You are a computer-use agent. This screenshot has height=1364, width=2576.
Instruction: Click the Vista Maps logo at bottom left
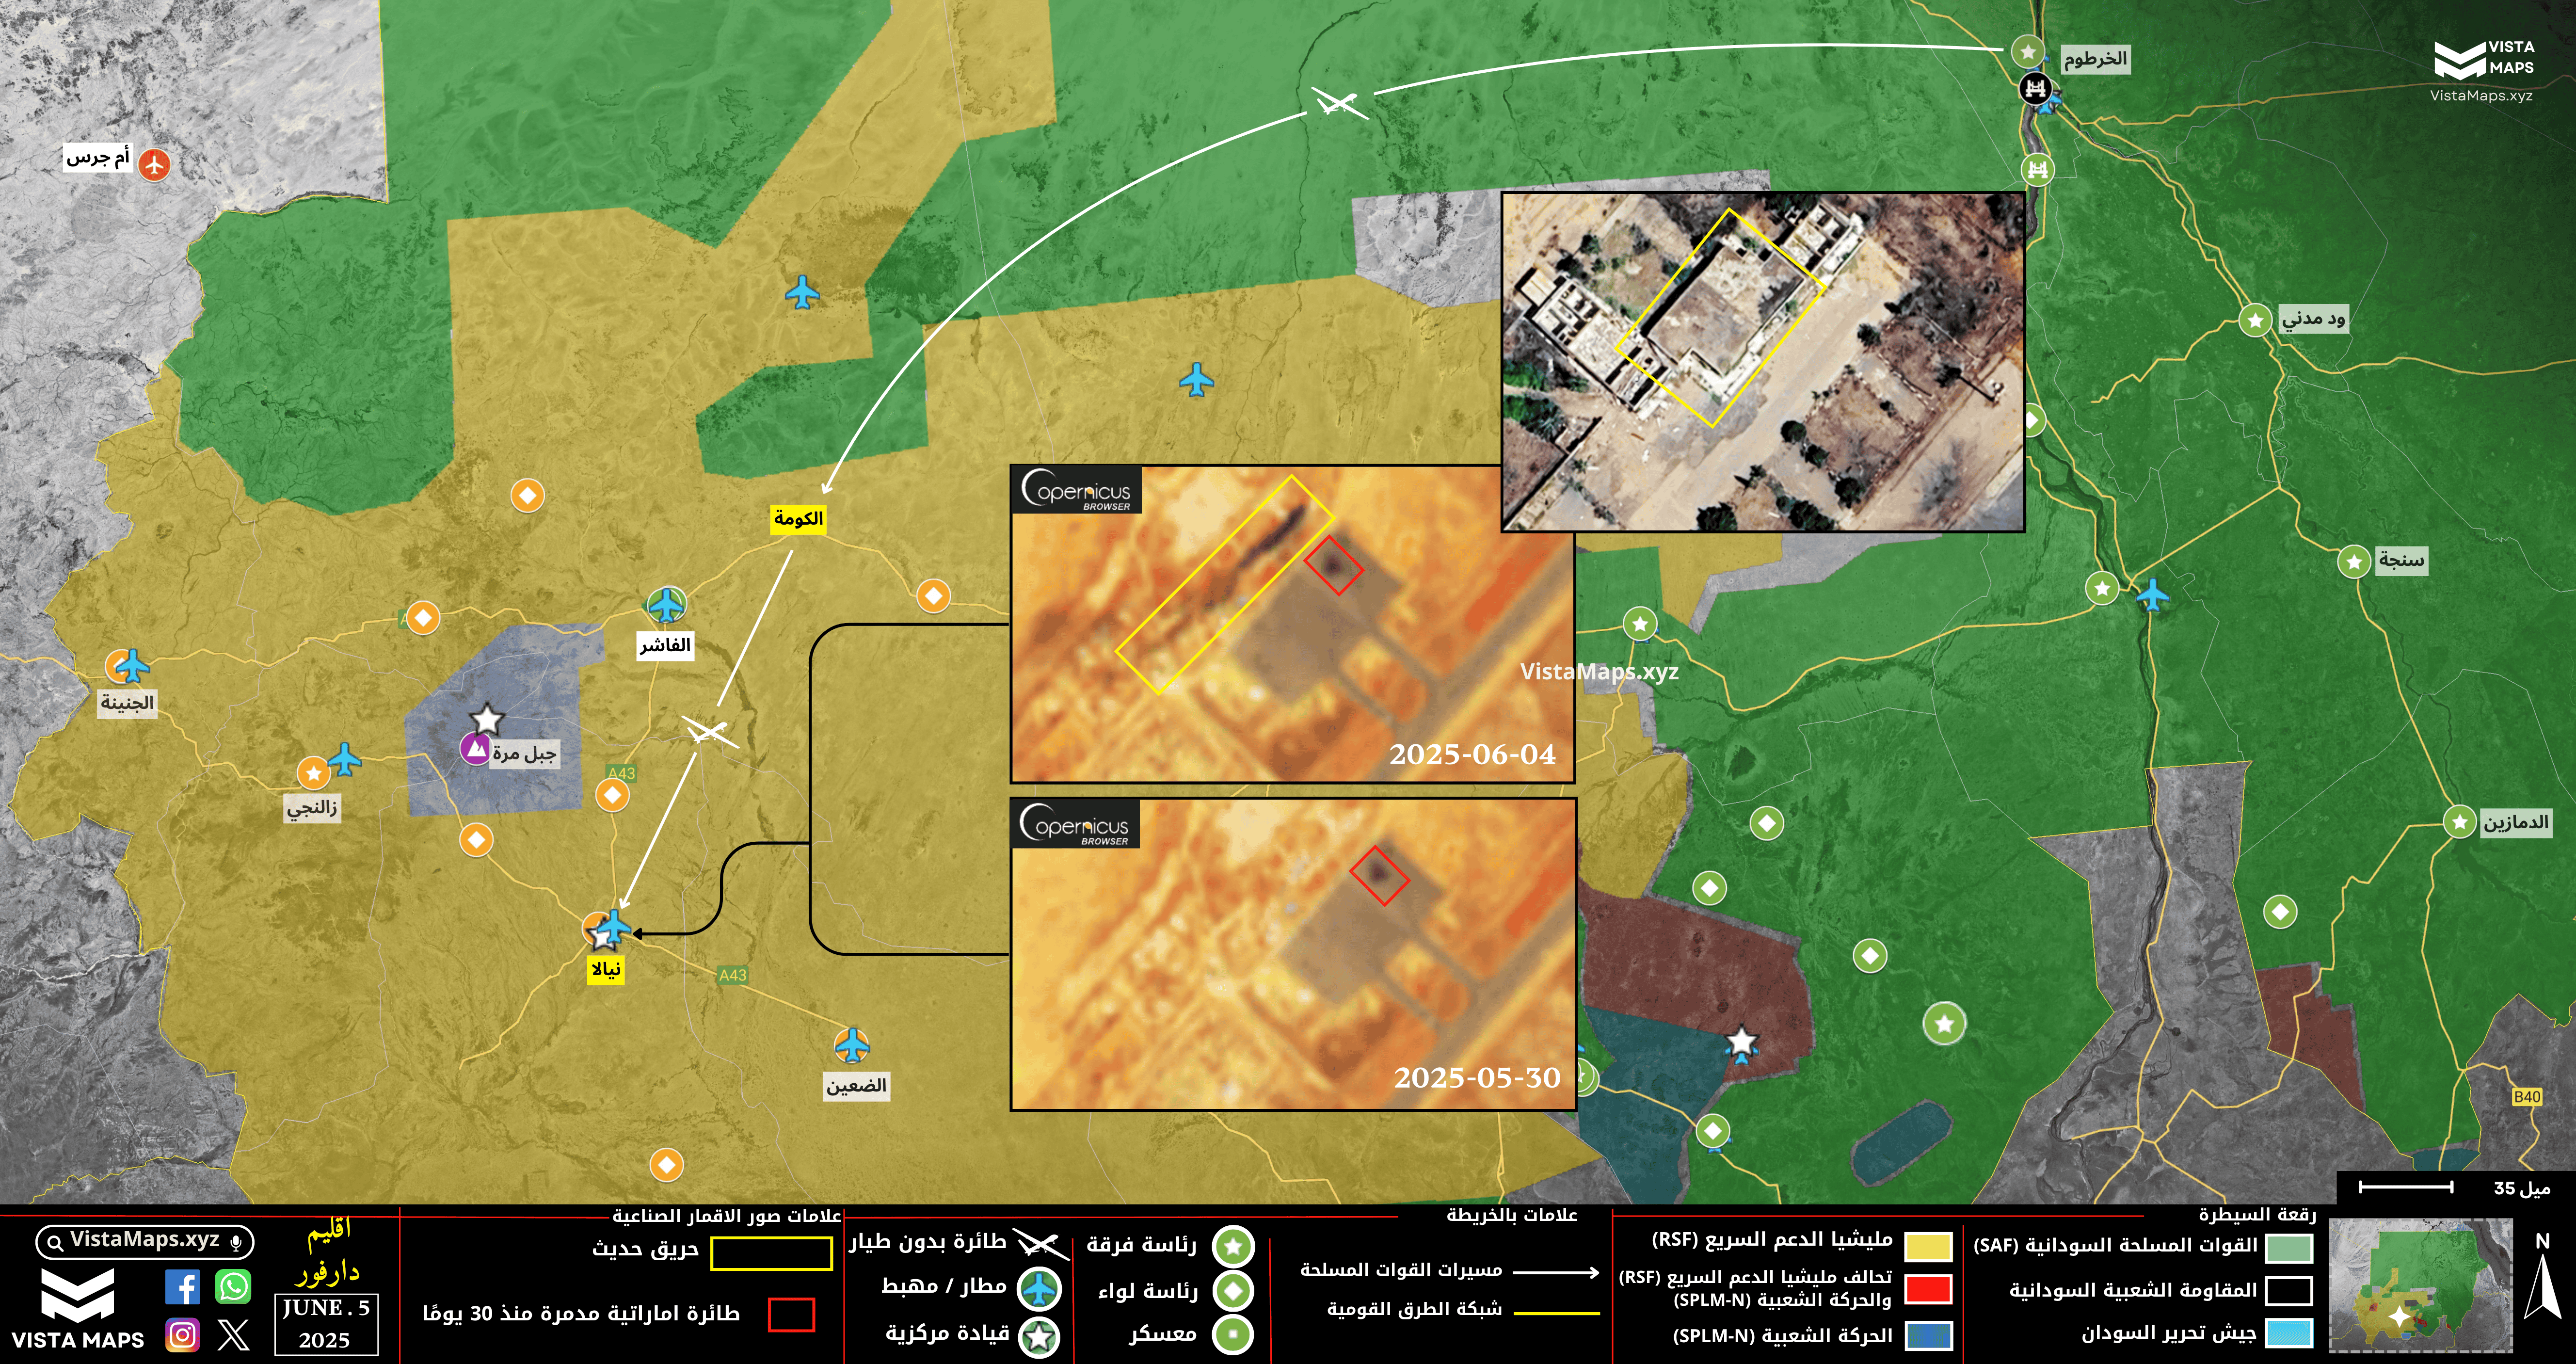(x=78, y=1308)
